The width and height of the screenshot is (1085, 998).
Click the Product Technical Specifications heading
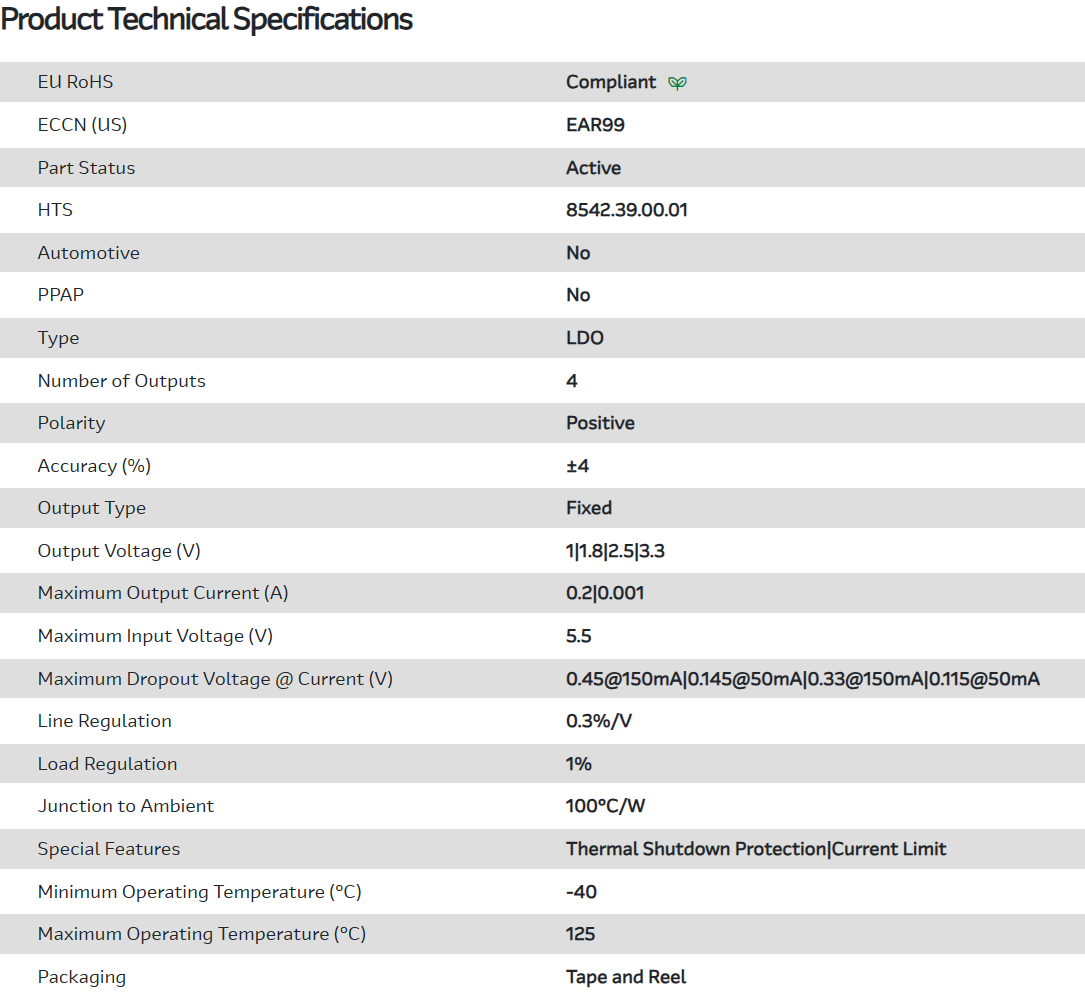[x=207, y=19]
